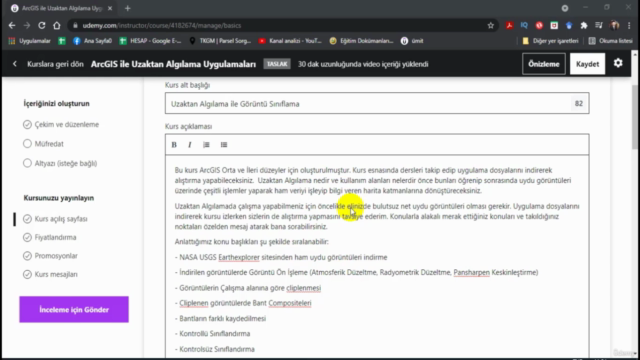Reload the Udemy page

tap(42, 25)
